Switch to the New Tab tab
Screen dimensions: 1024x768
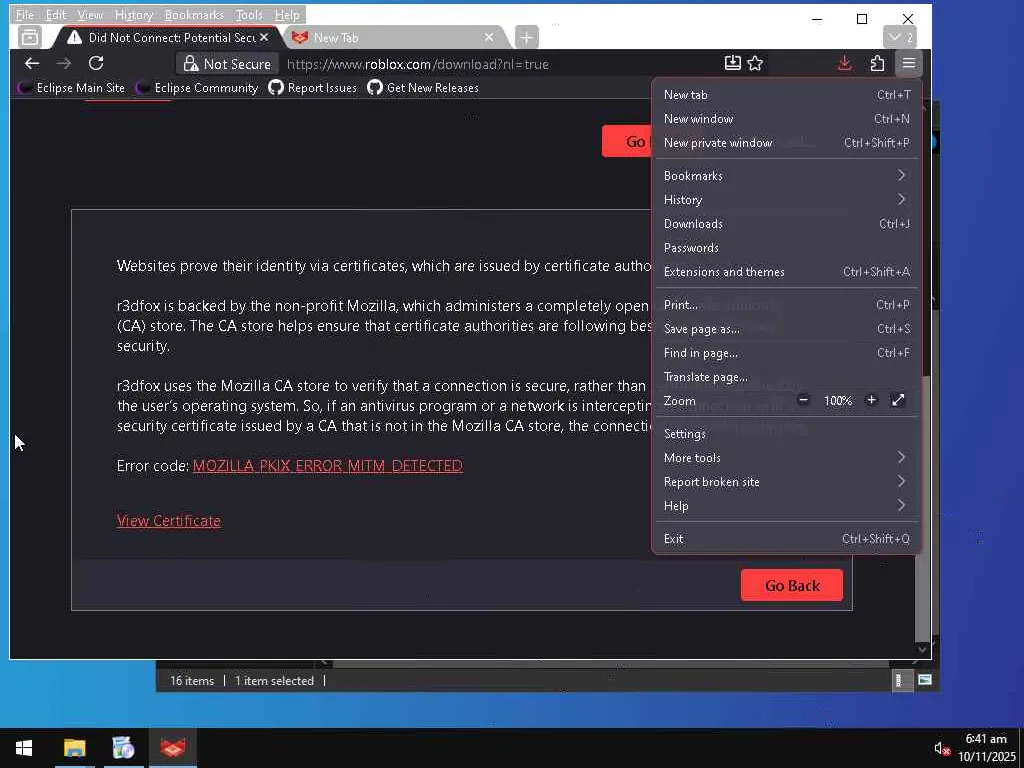point(392,37)
